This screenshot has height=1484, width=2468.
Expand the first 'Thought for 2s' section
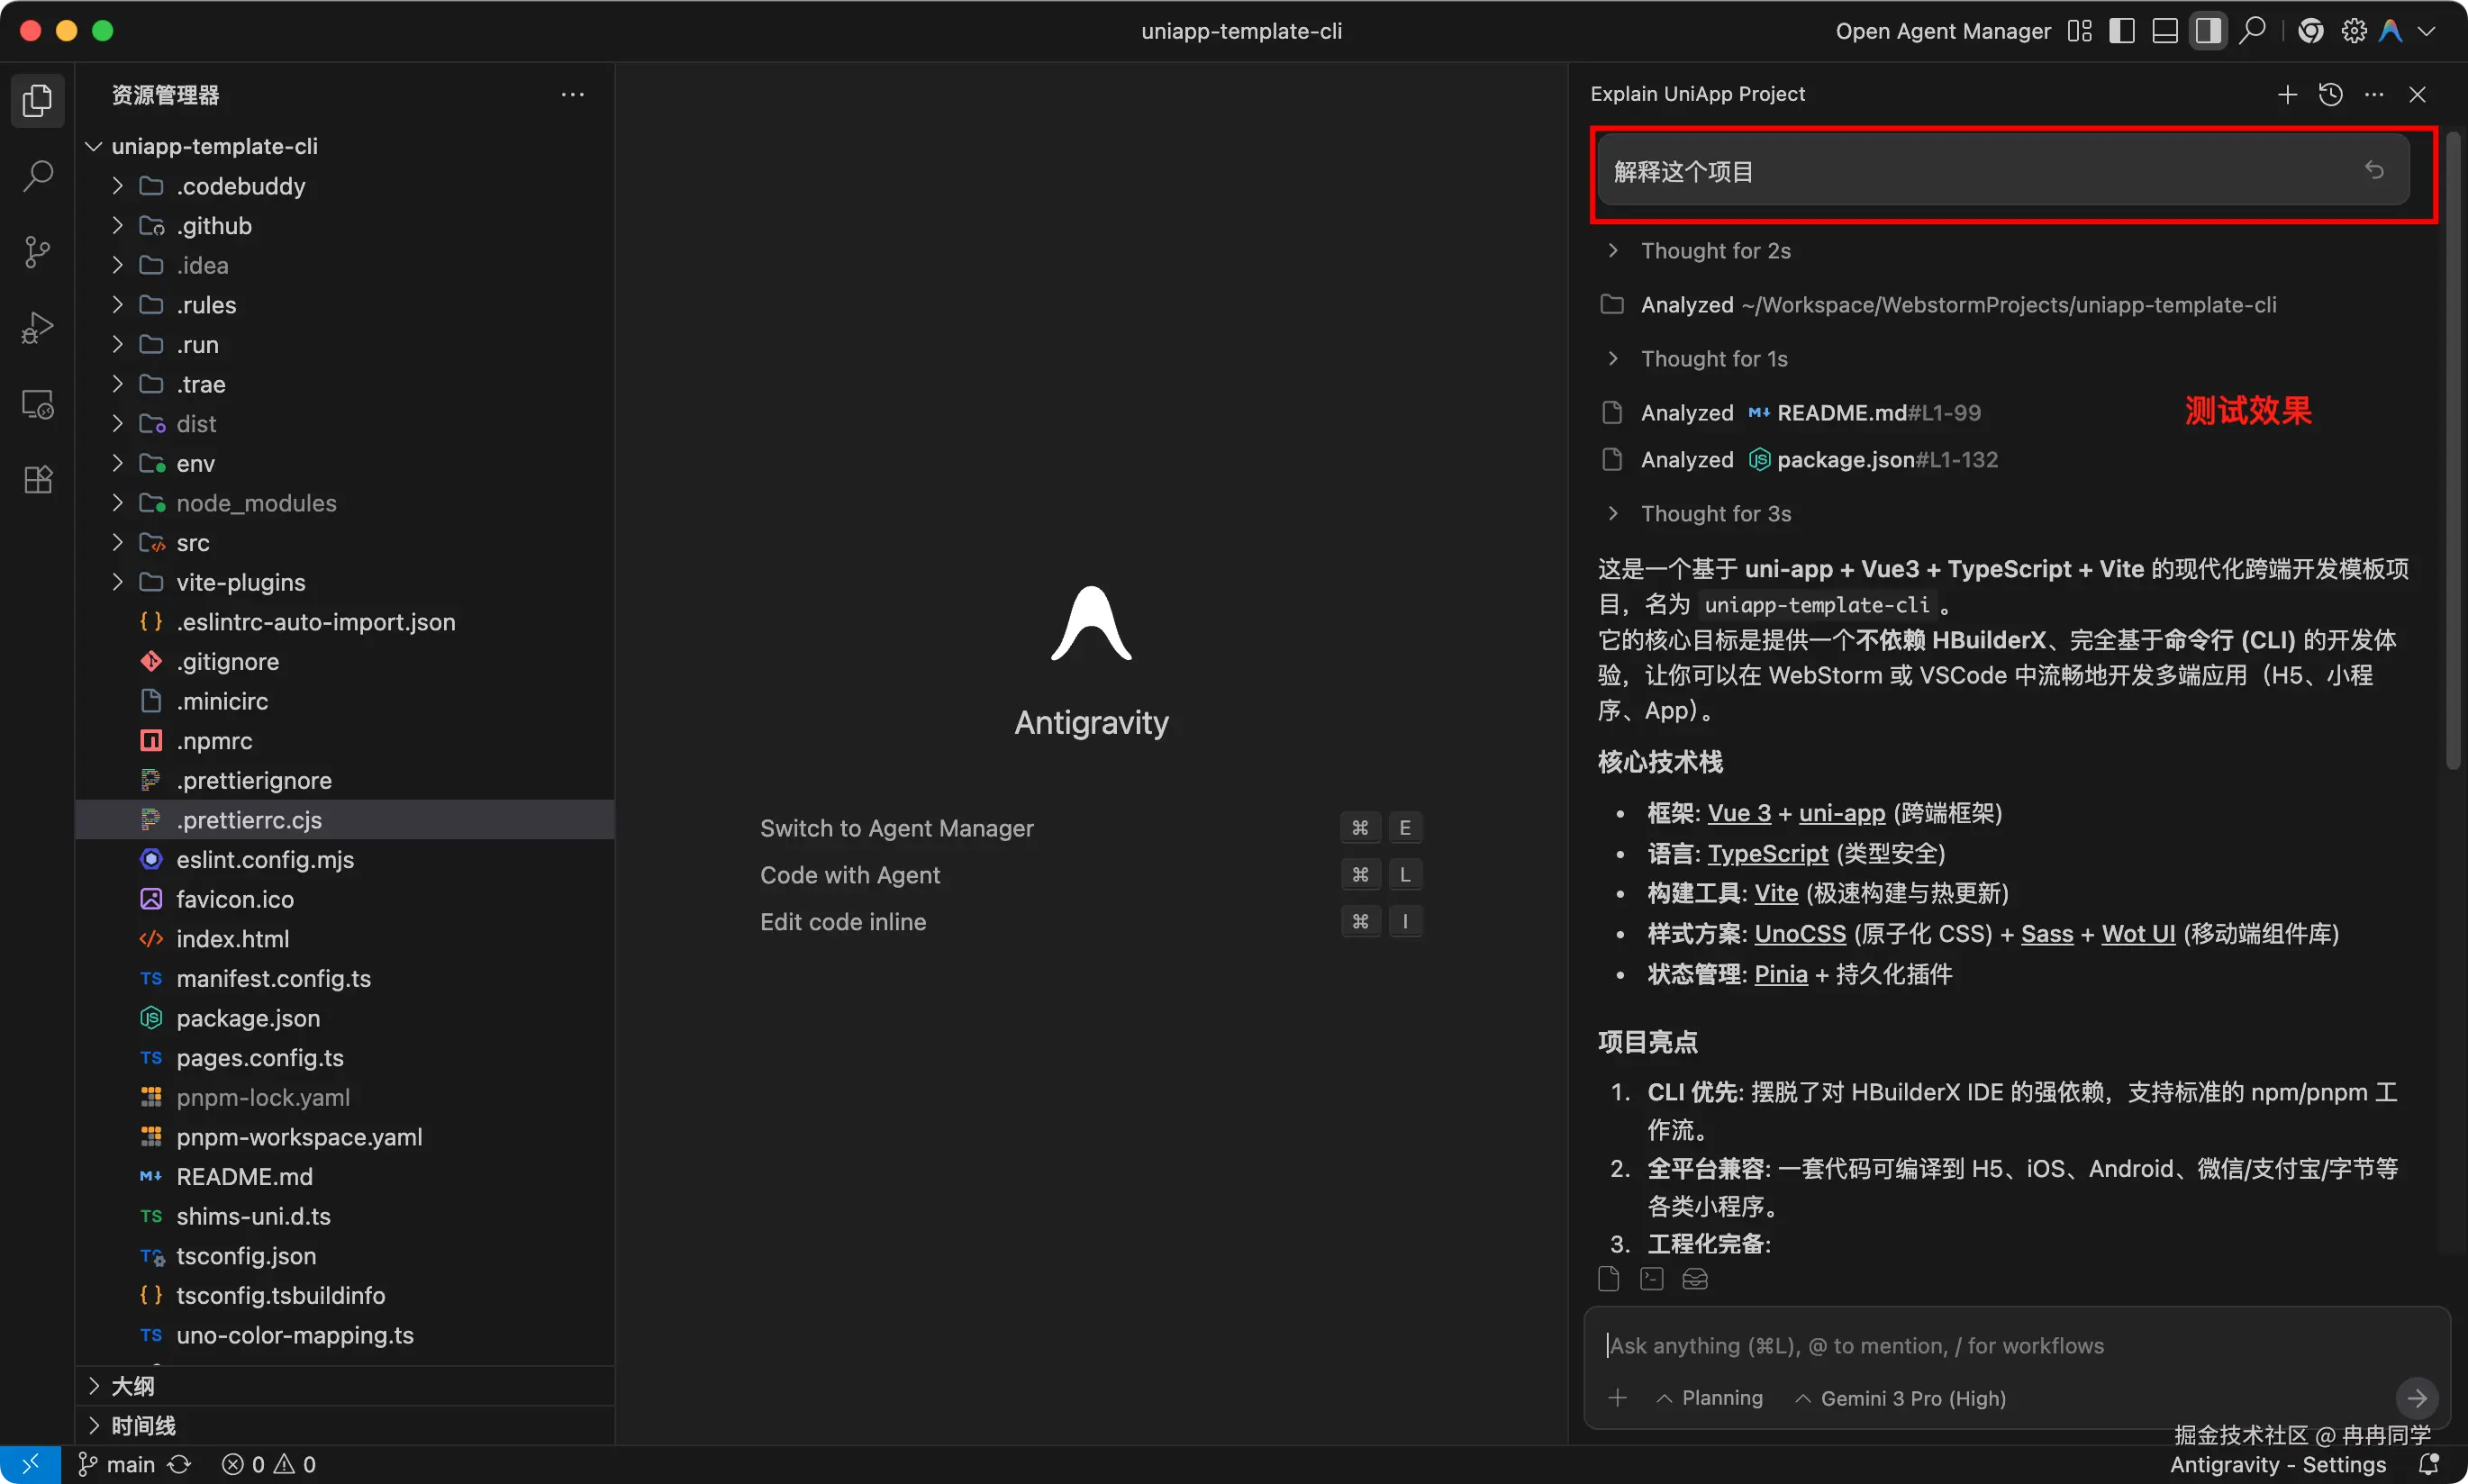point(1715,251)
